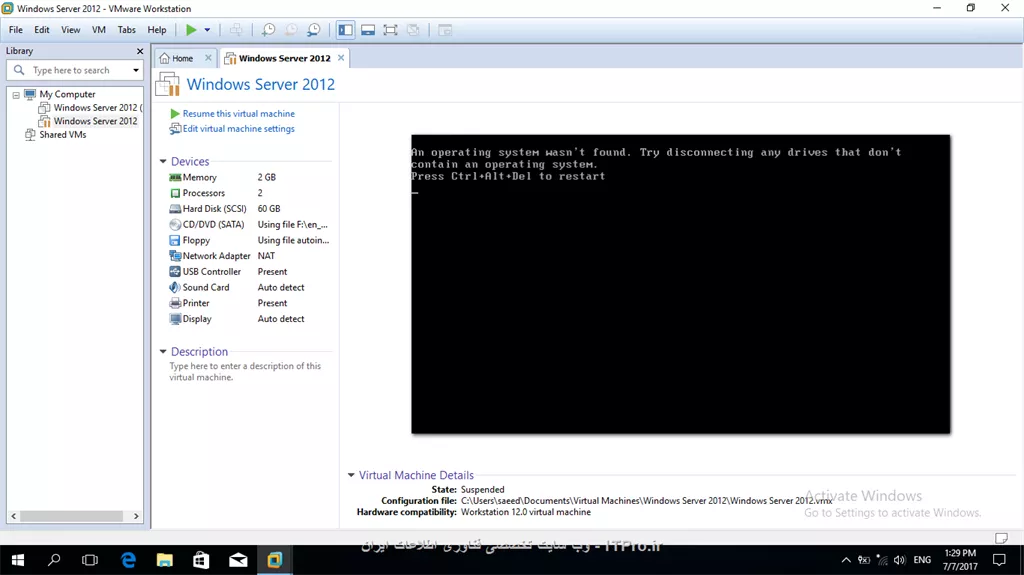
Task: Open the Edit menu
Action: pos(42,29)
